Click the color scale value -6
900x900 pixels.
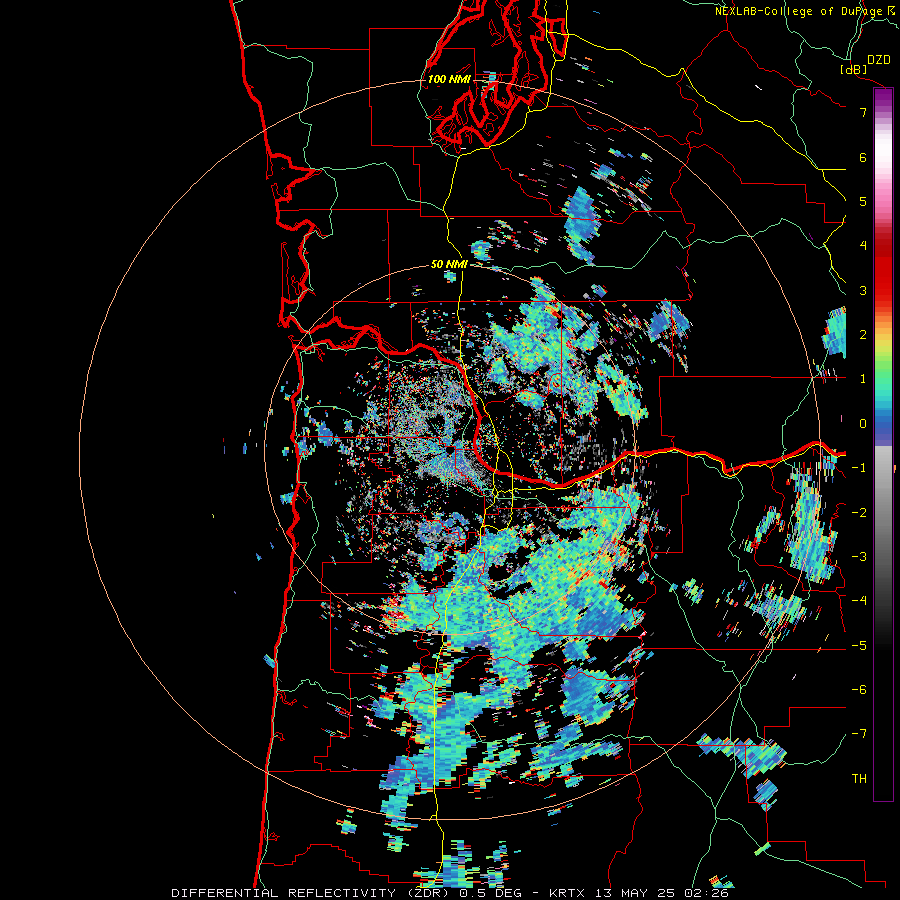859,689
